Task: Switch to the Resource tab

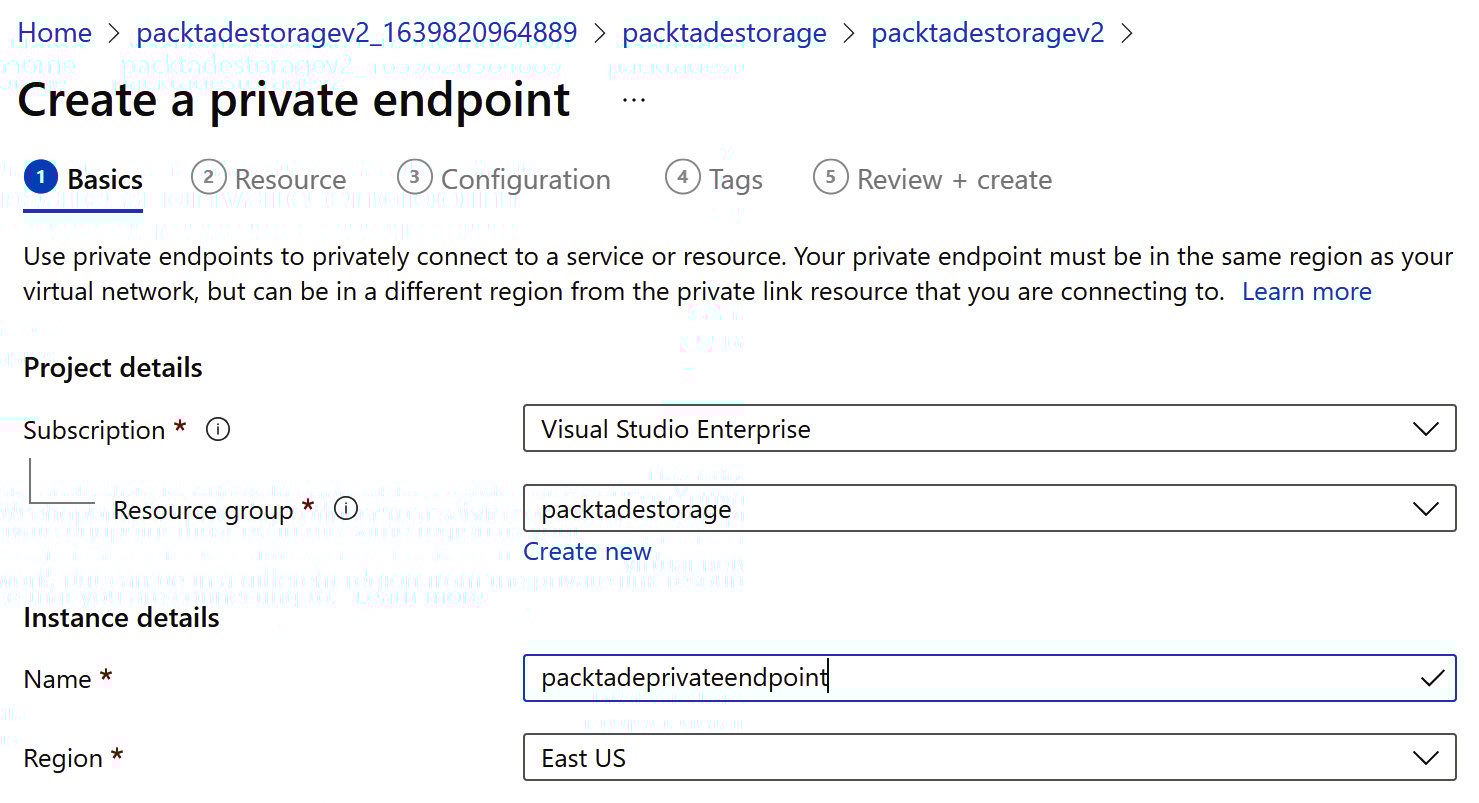Action: click(290, 180)
